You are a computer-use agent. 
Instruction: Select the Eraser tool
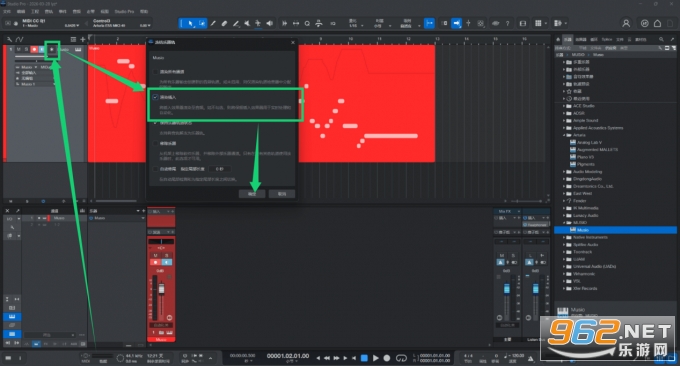224,23
